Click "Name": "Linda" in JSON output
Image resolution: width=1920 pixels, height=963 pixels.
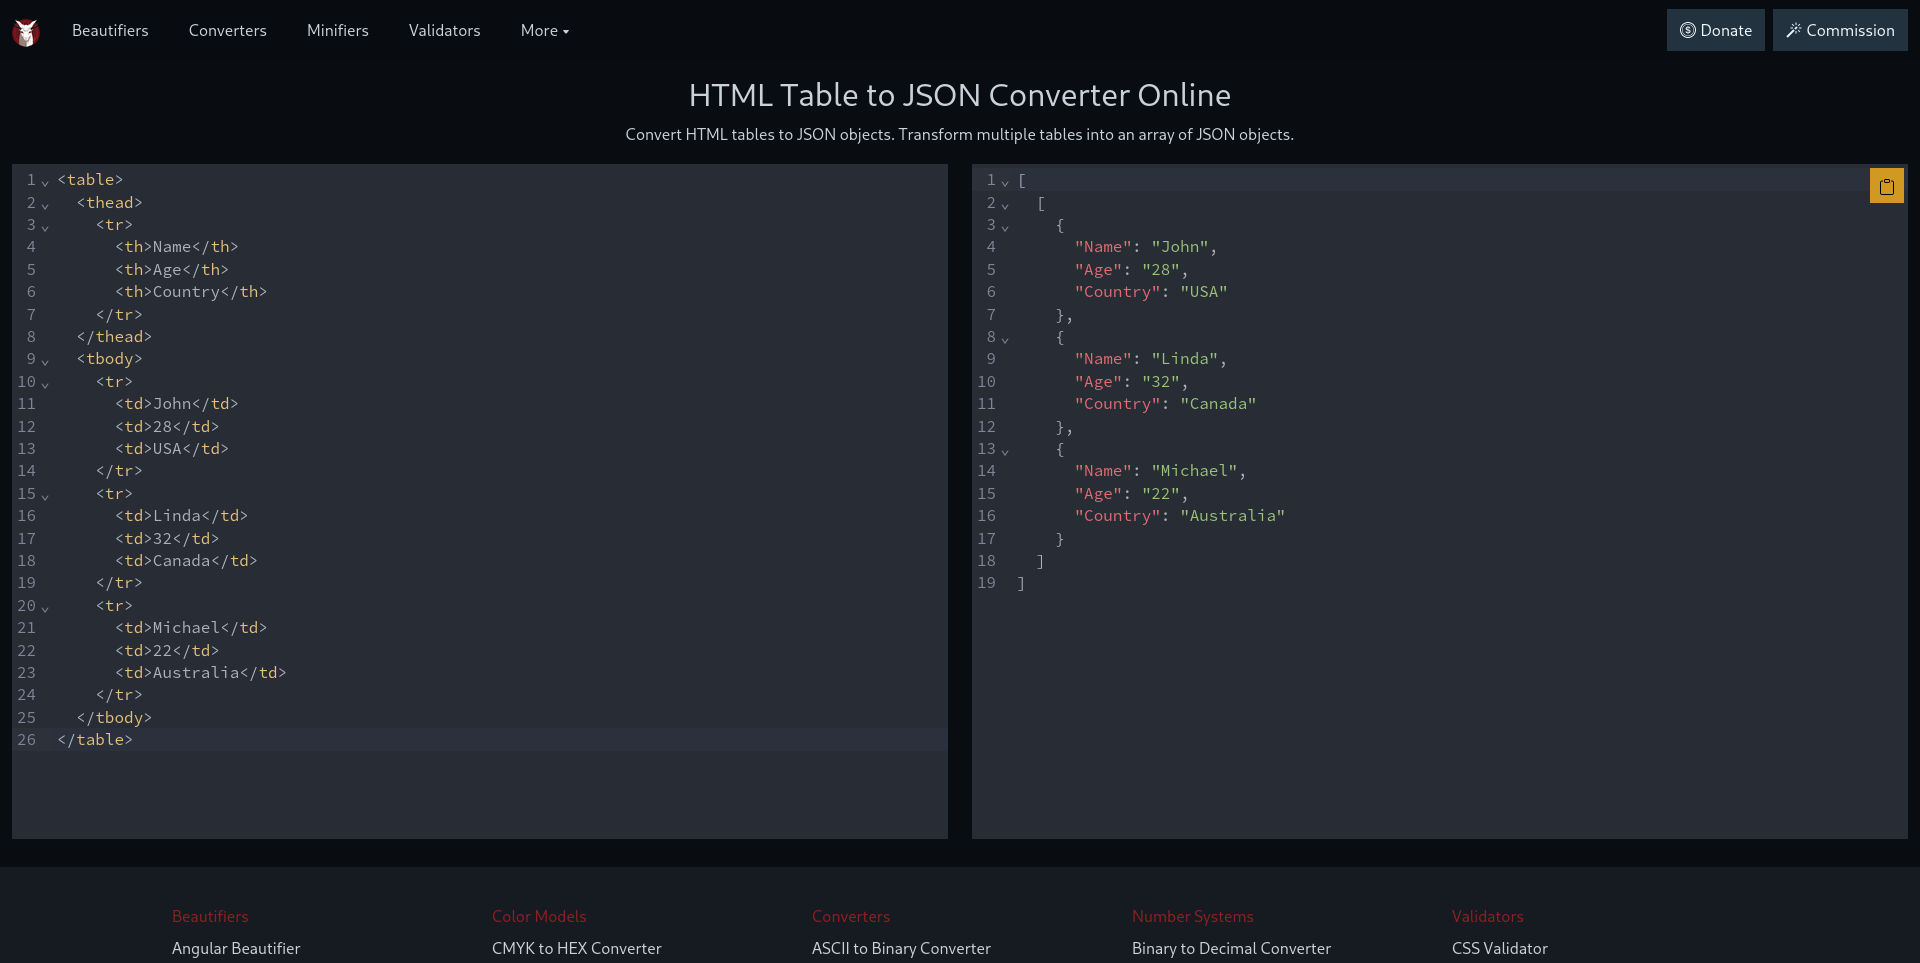click(1151, 359)
